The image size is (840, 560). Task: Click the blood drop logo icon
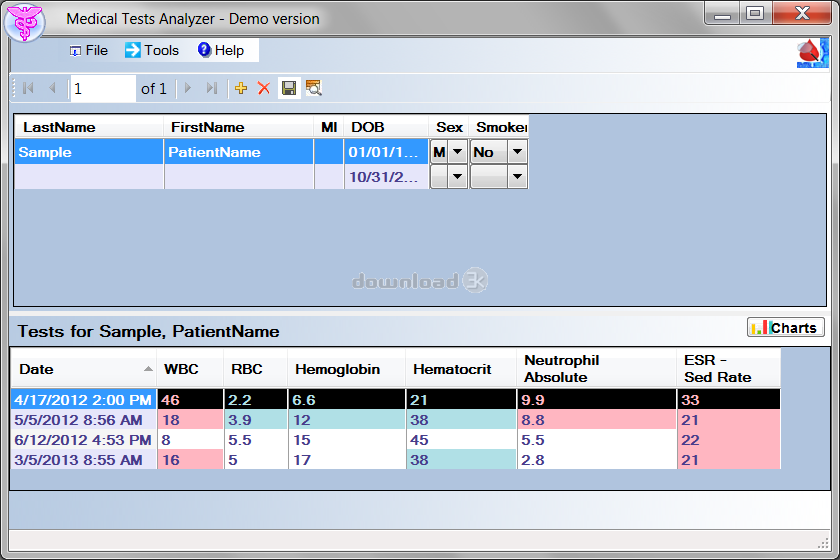812,52
